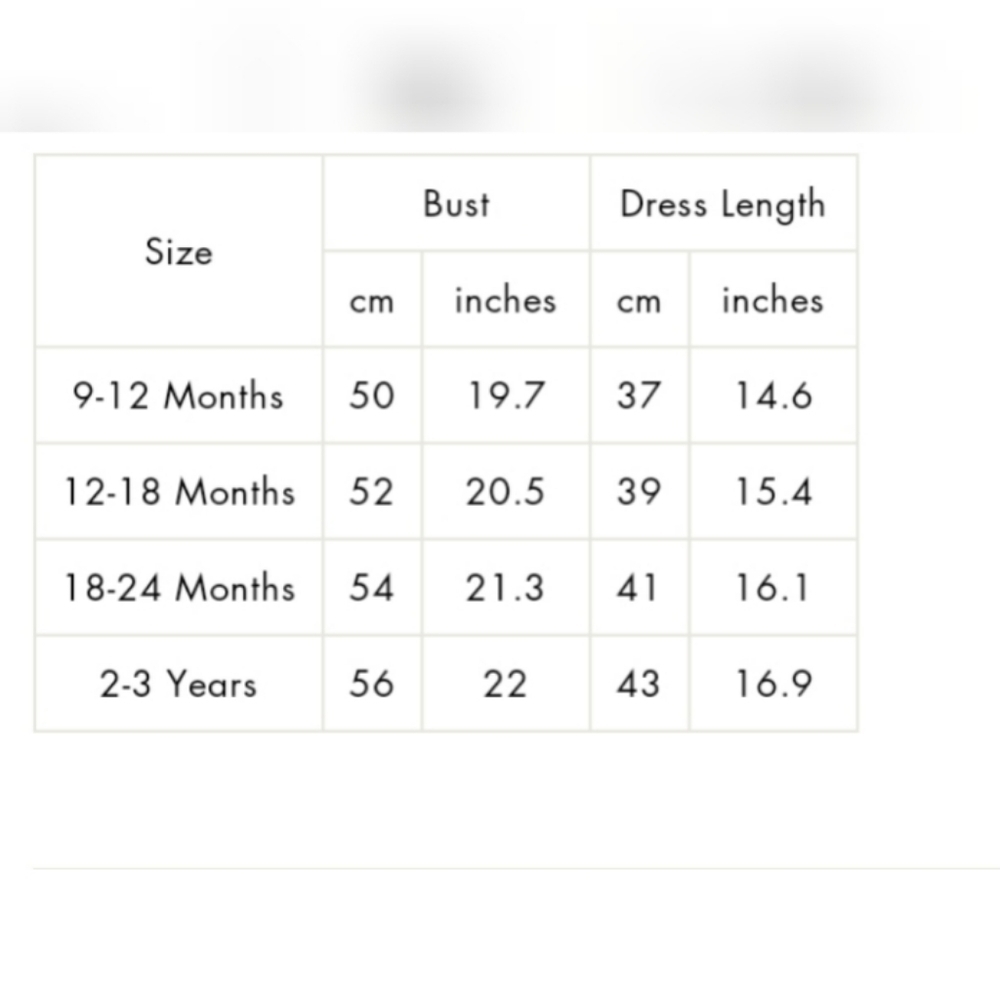The width and height of the screenshot is (1000, 1000).
Task: Select the 9-12 Months row label
Action: click(178, 396)
